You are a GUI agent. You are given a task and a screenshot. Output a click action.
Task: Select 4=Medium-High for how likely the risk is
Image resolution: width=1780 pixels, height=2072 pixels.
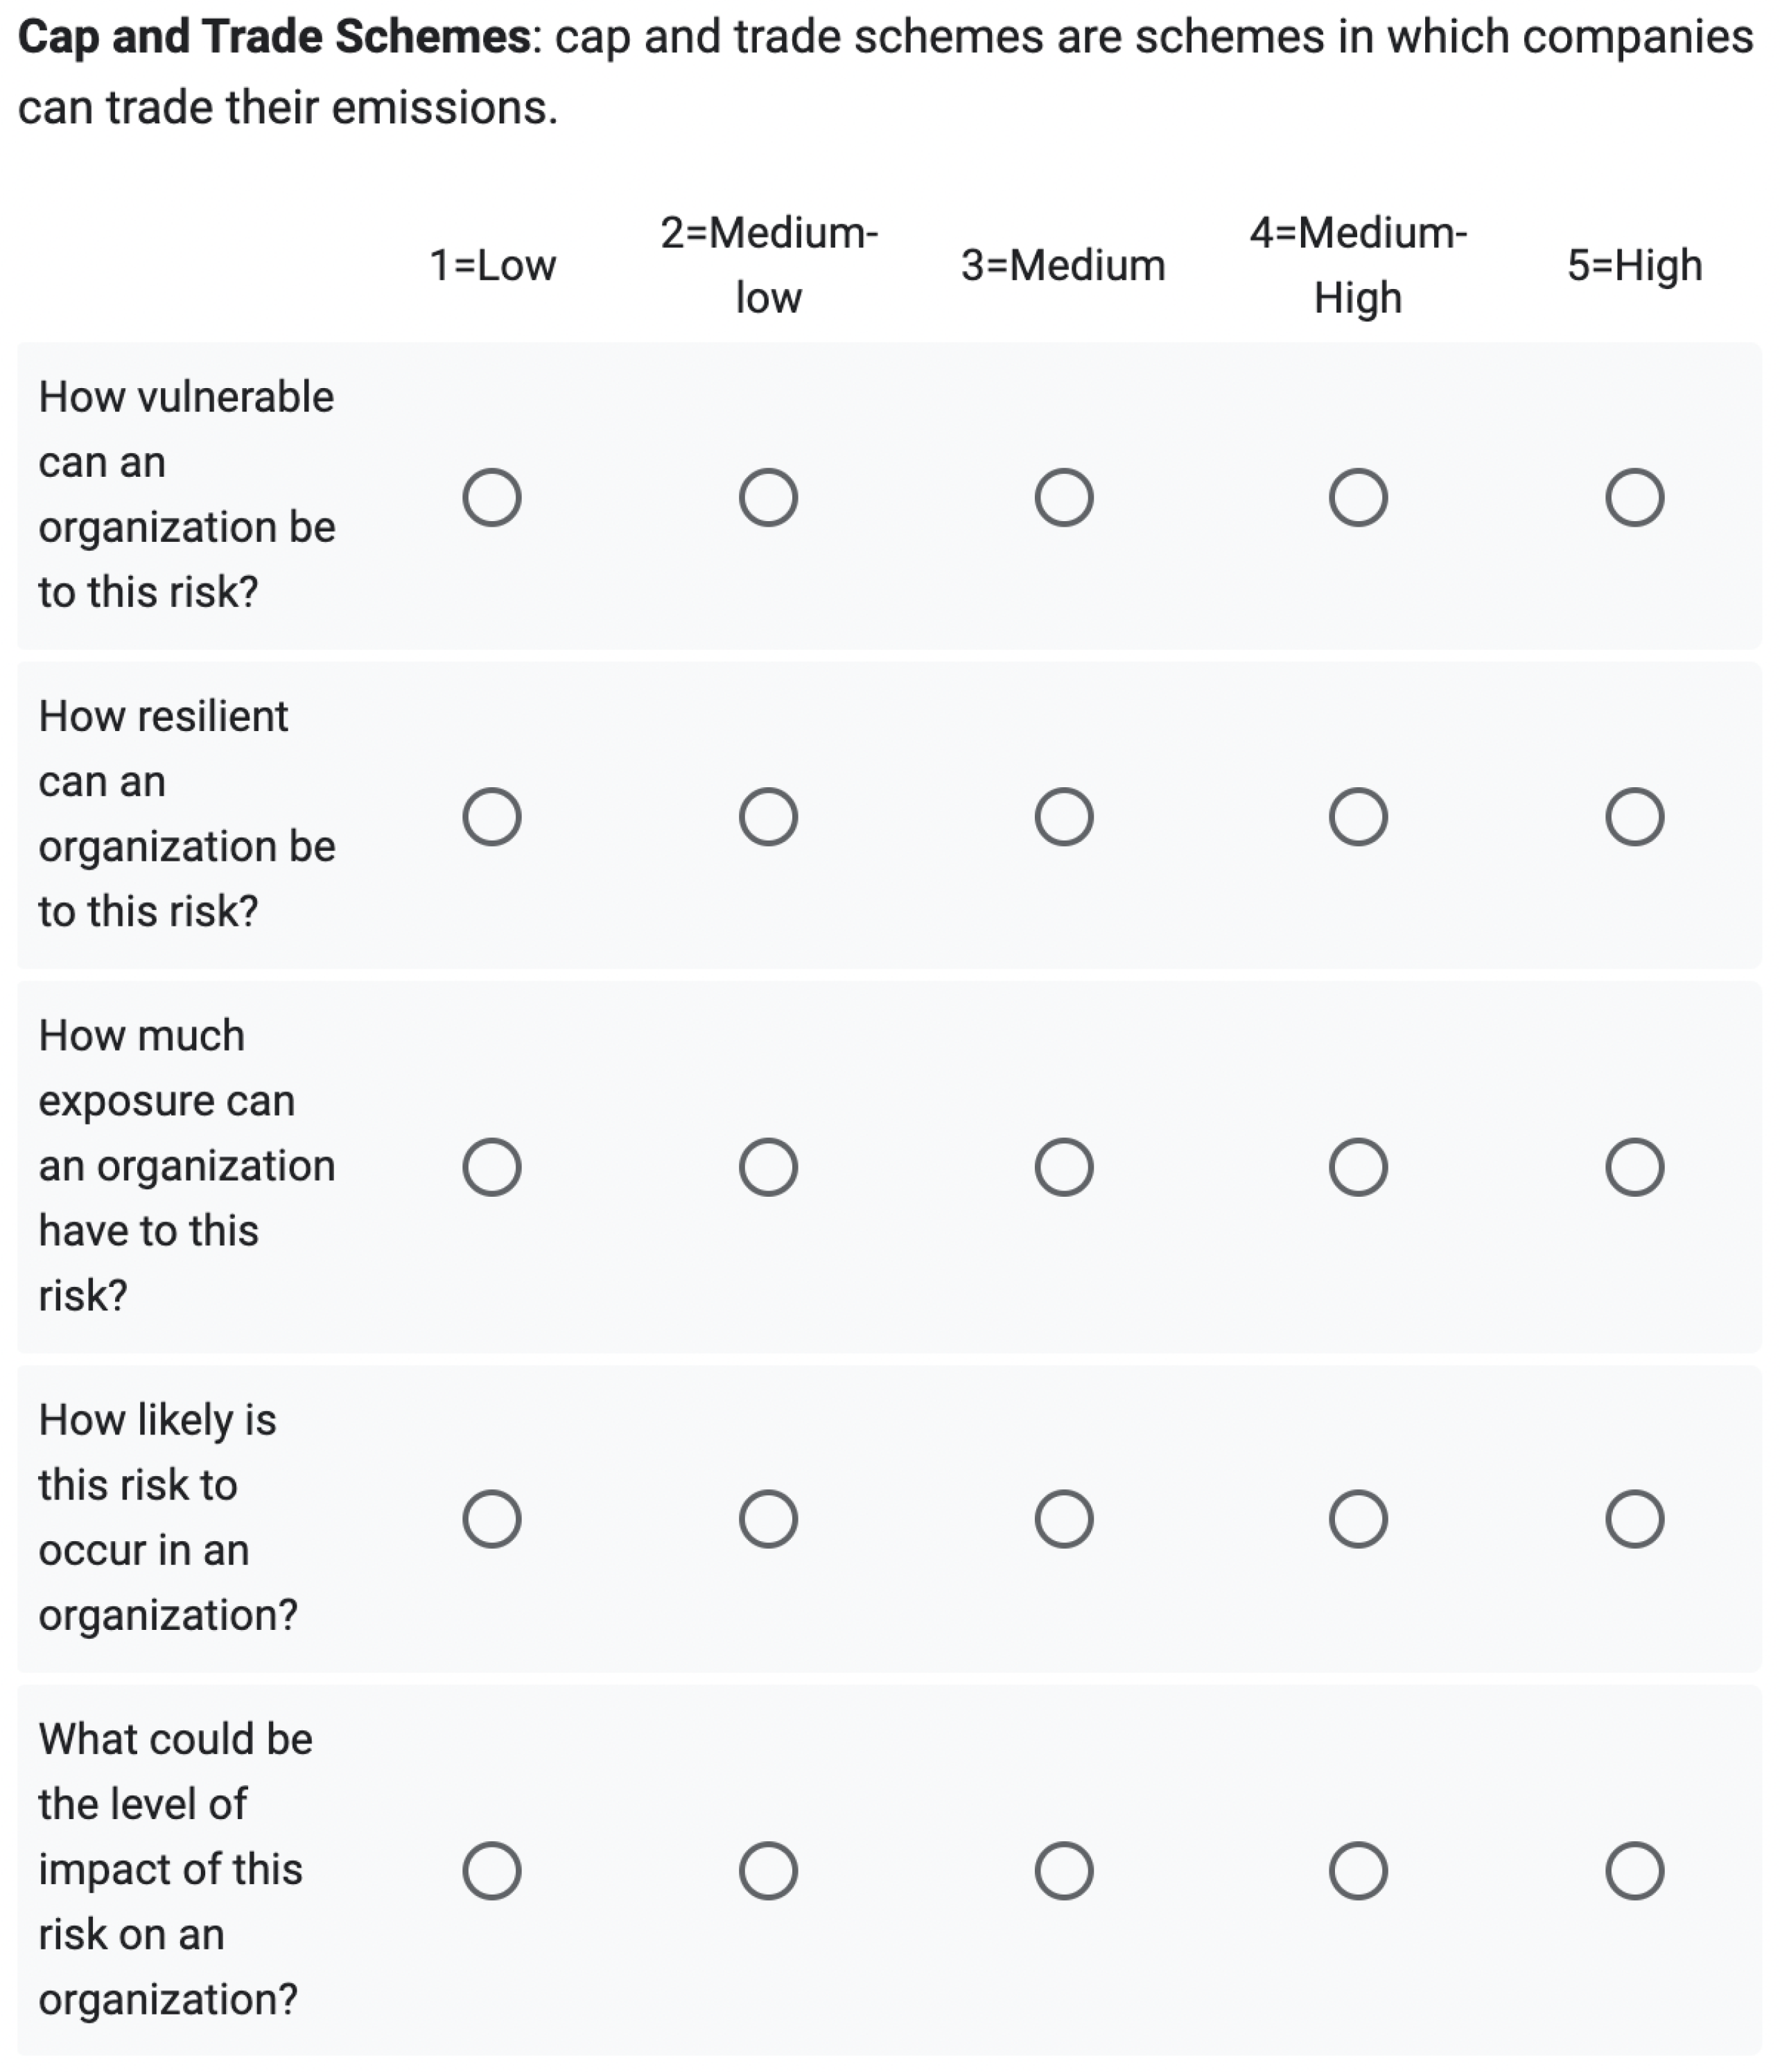coord(1357,1519)
